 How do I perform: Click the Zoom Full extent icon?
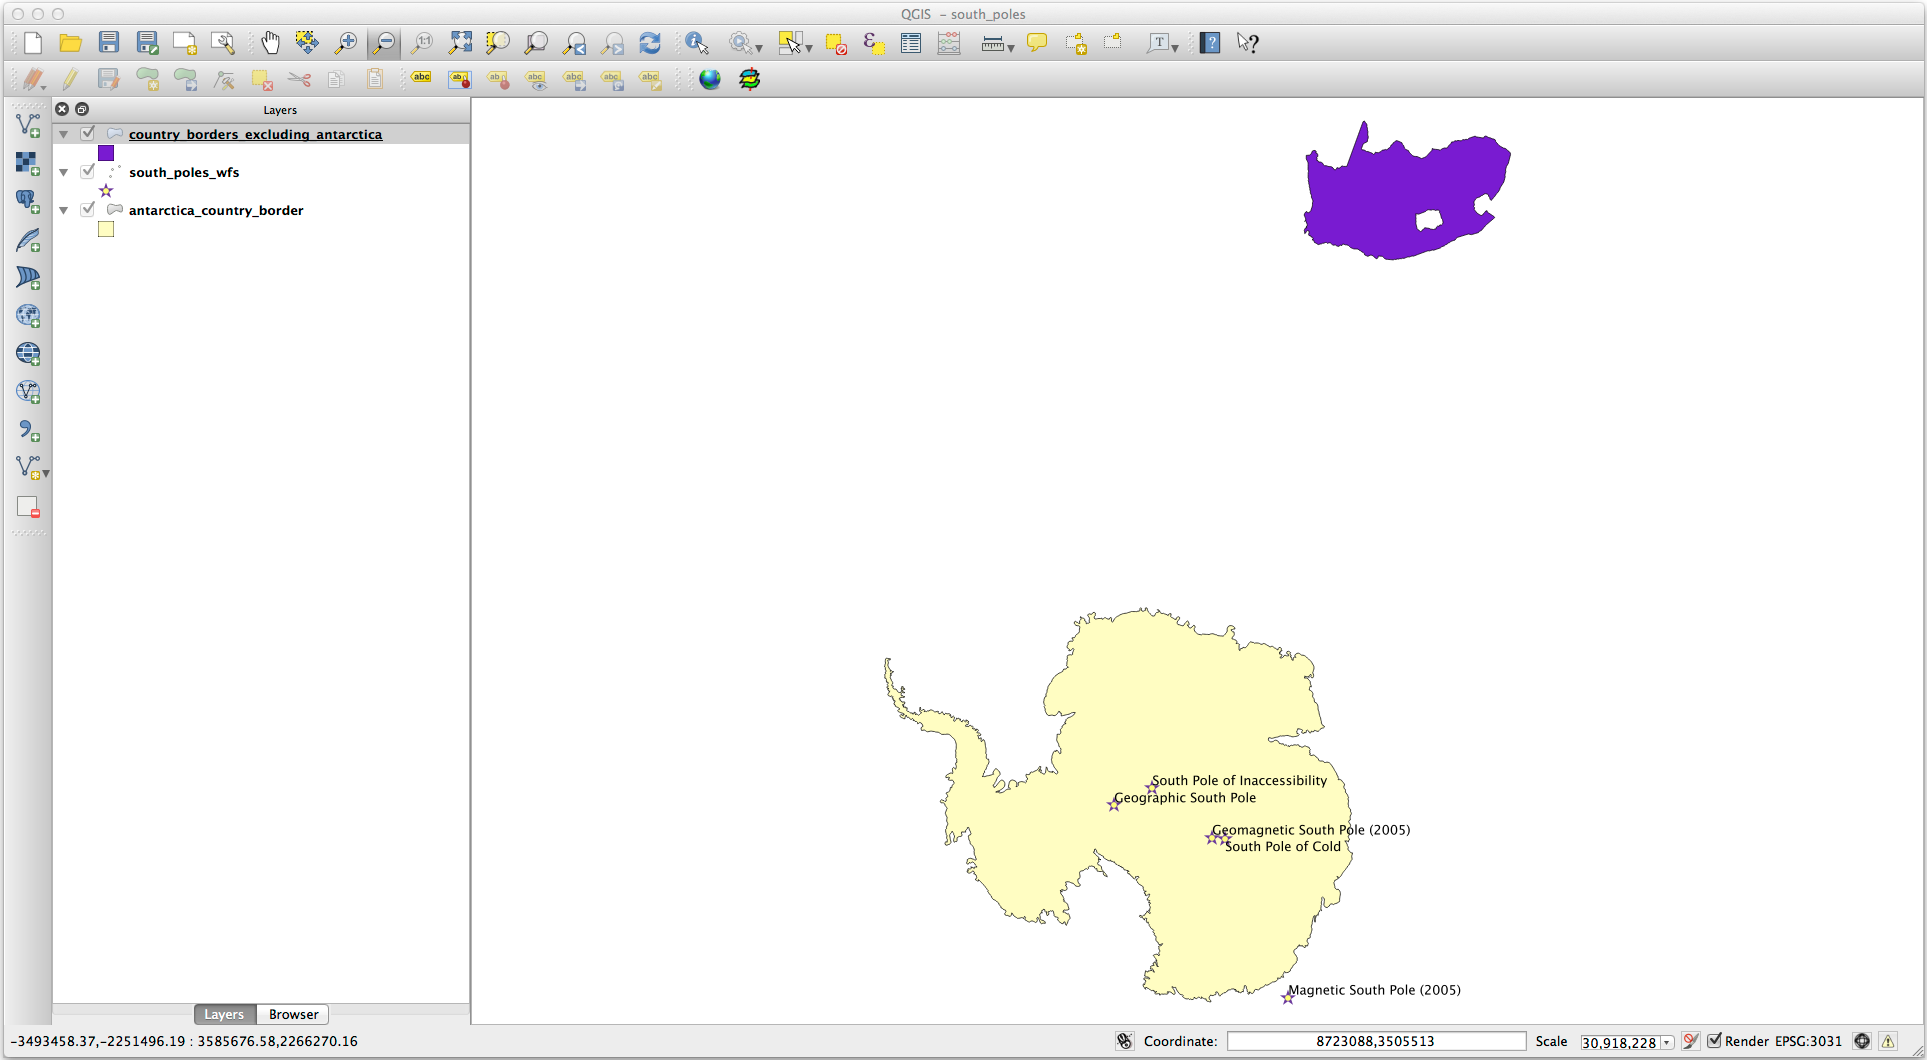[x=460, y=43]
